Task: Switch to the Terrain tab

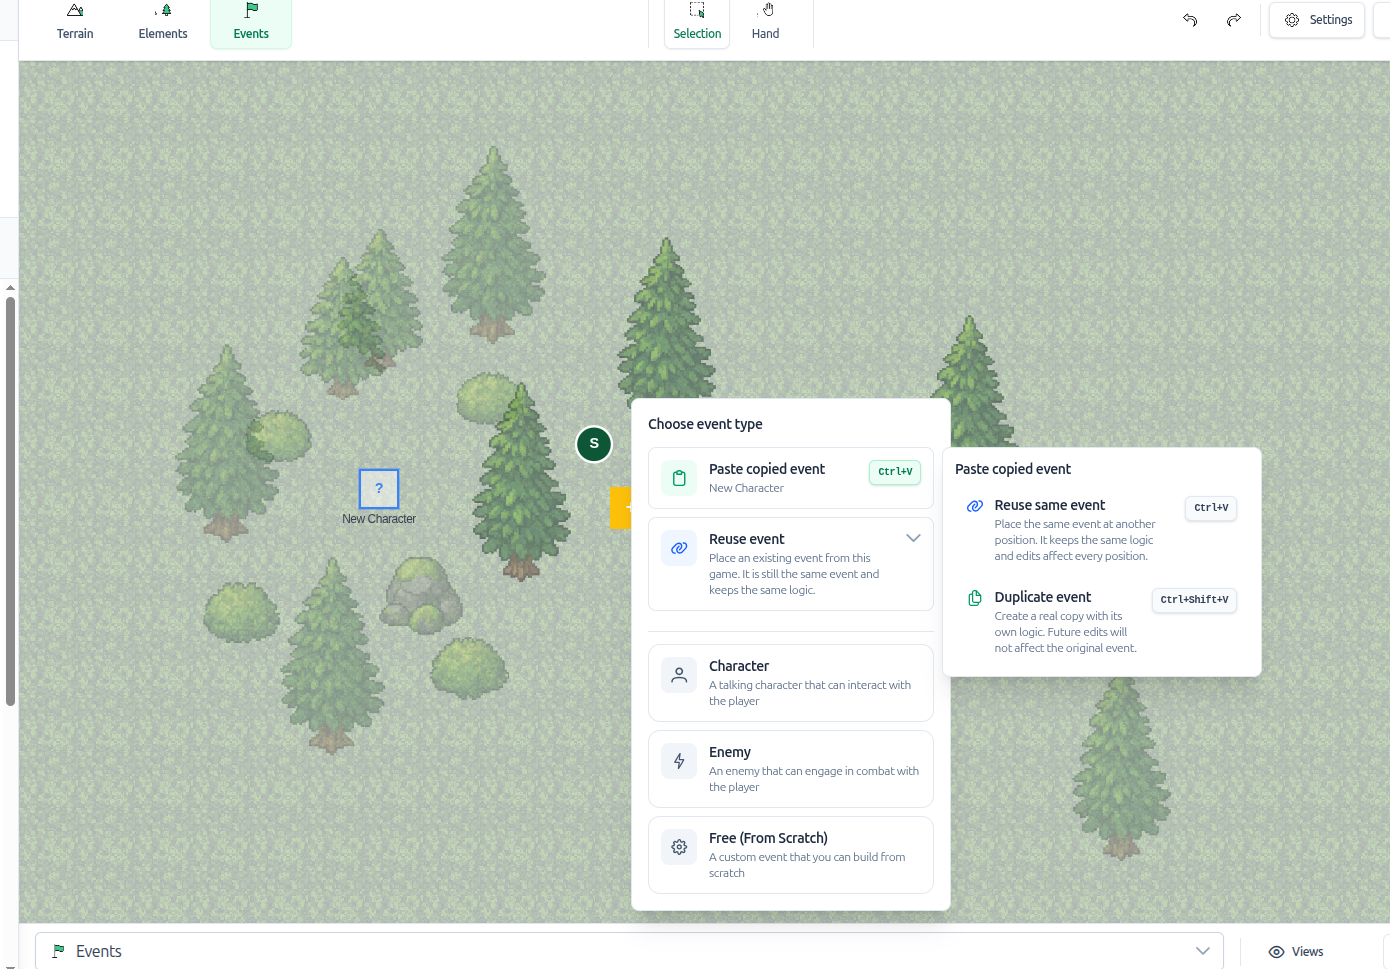Action: point(75,22)
